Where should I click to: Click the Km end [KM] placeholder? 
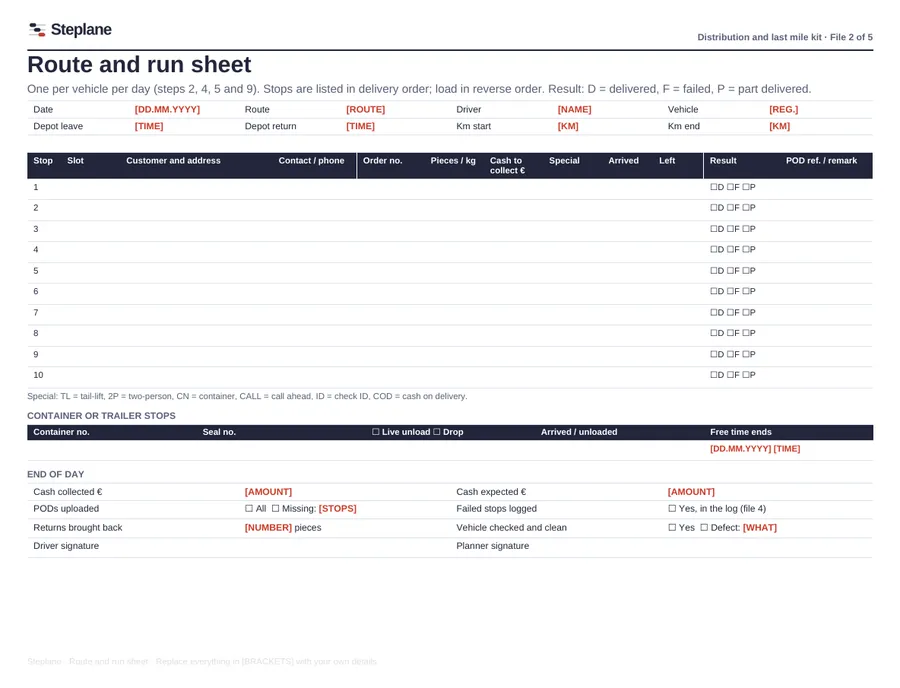pos(779,126)
